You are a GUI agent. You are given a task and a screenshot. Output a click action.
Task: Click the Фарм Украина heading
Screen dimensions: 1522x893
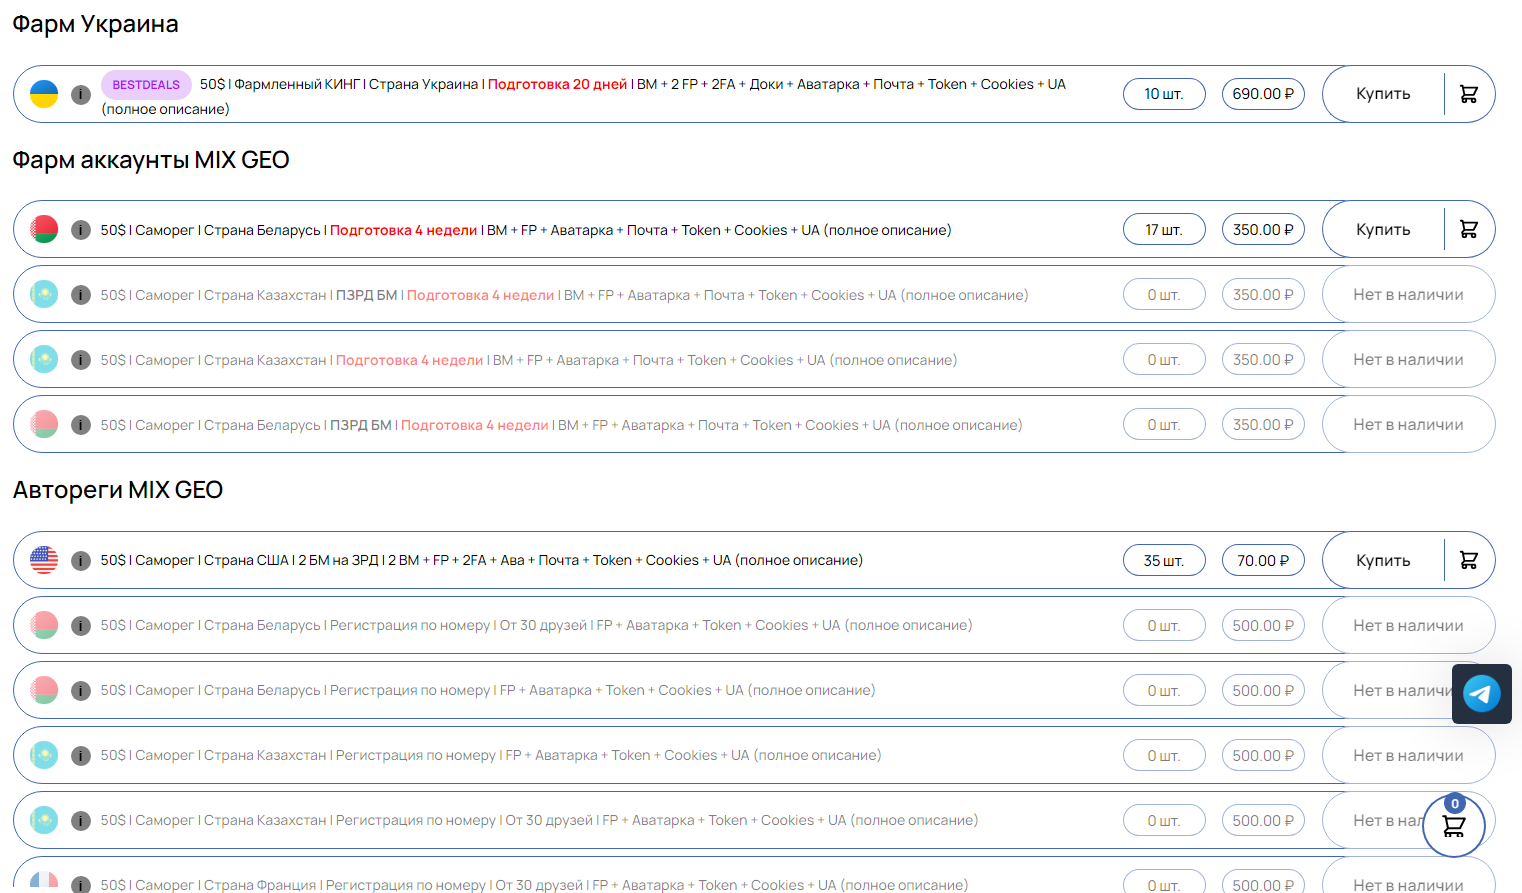point(95,24)
